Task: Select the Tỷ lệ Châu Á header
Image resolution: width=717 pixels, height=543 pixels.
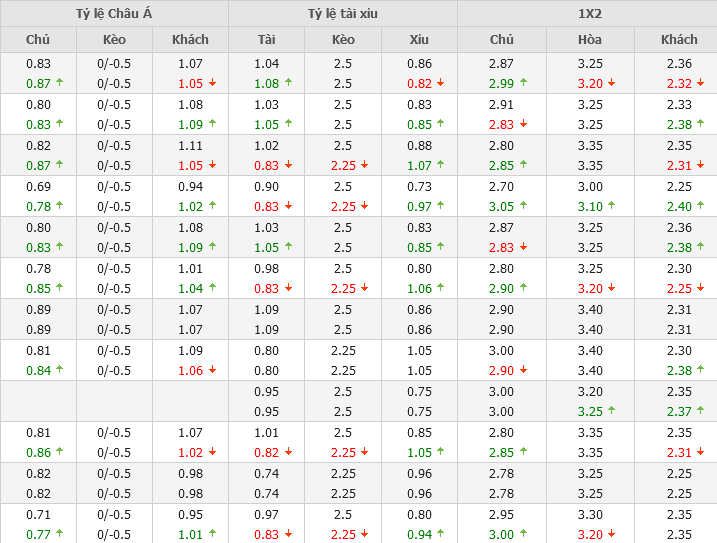Action: point(114,13)
